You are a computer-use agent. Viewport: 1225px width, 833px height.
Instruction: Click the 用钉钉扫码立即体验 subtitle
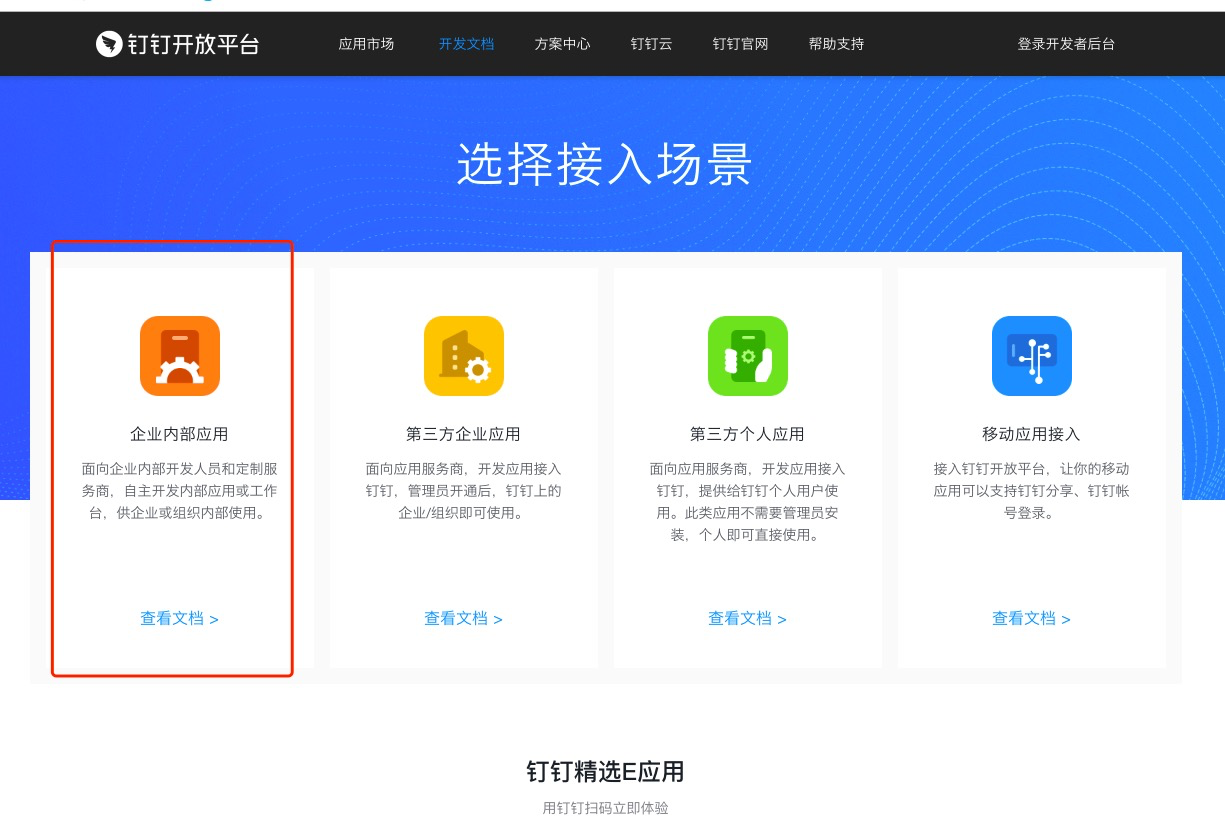click(x=606, y=808)
